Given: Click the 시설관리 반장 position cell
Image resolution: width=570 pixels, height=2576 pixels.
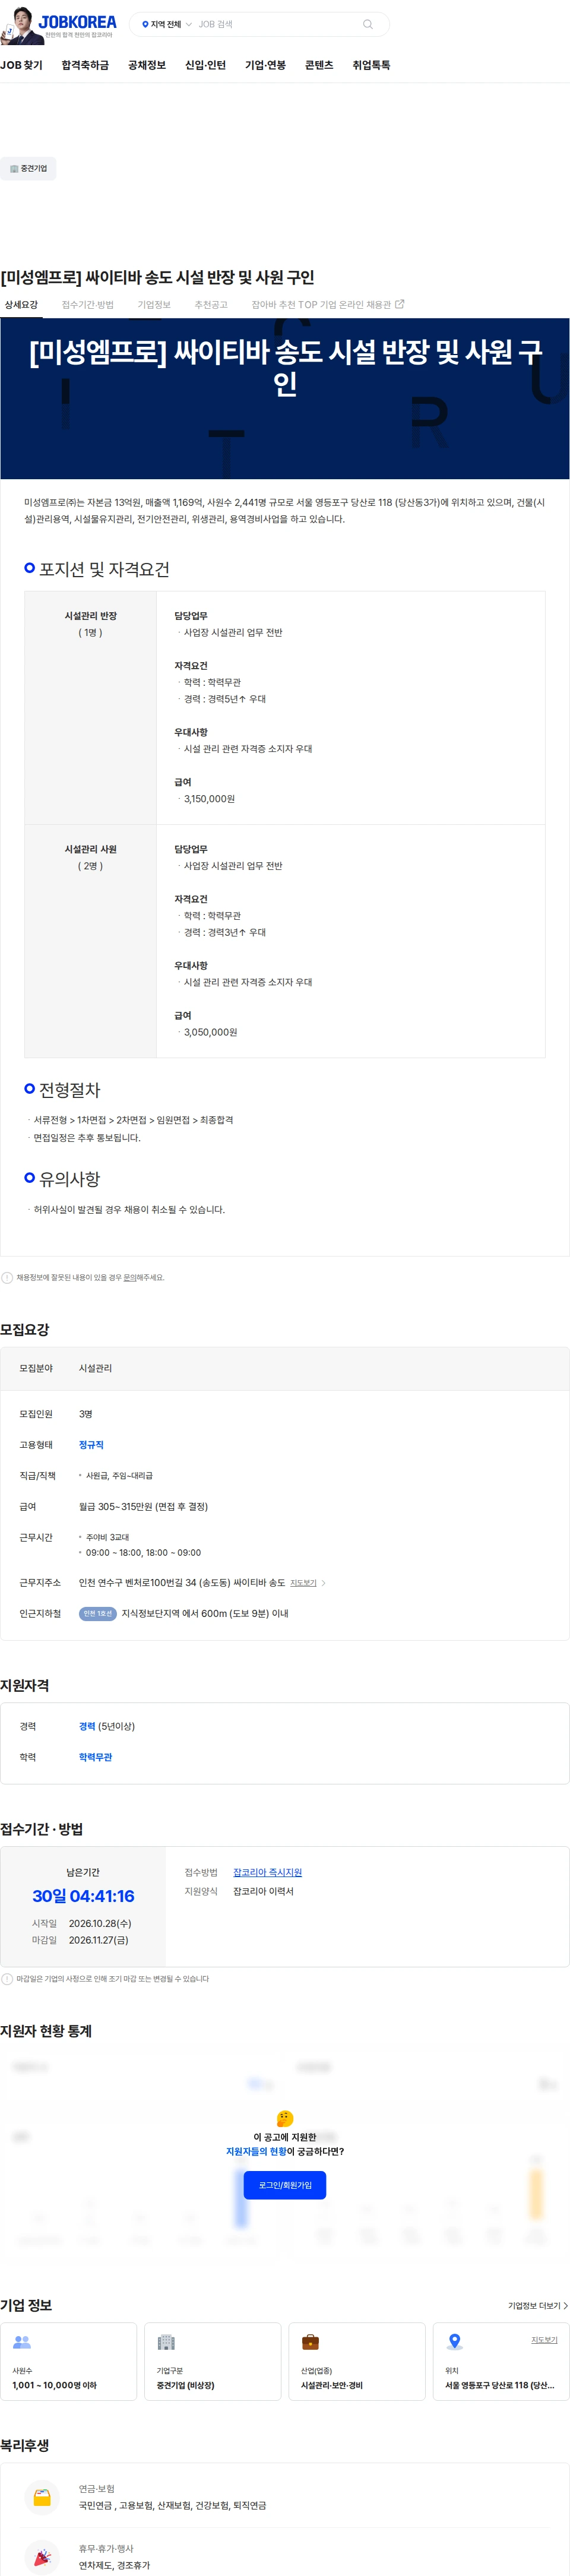Looking at the screenshot, I should tap(91, 708).
